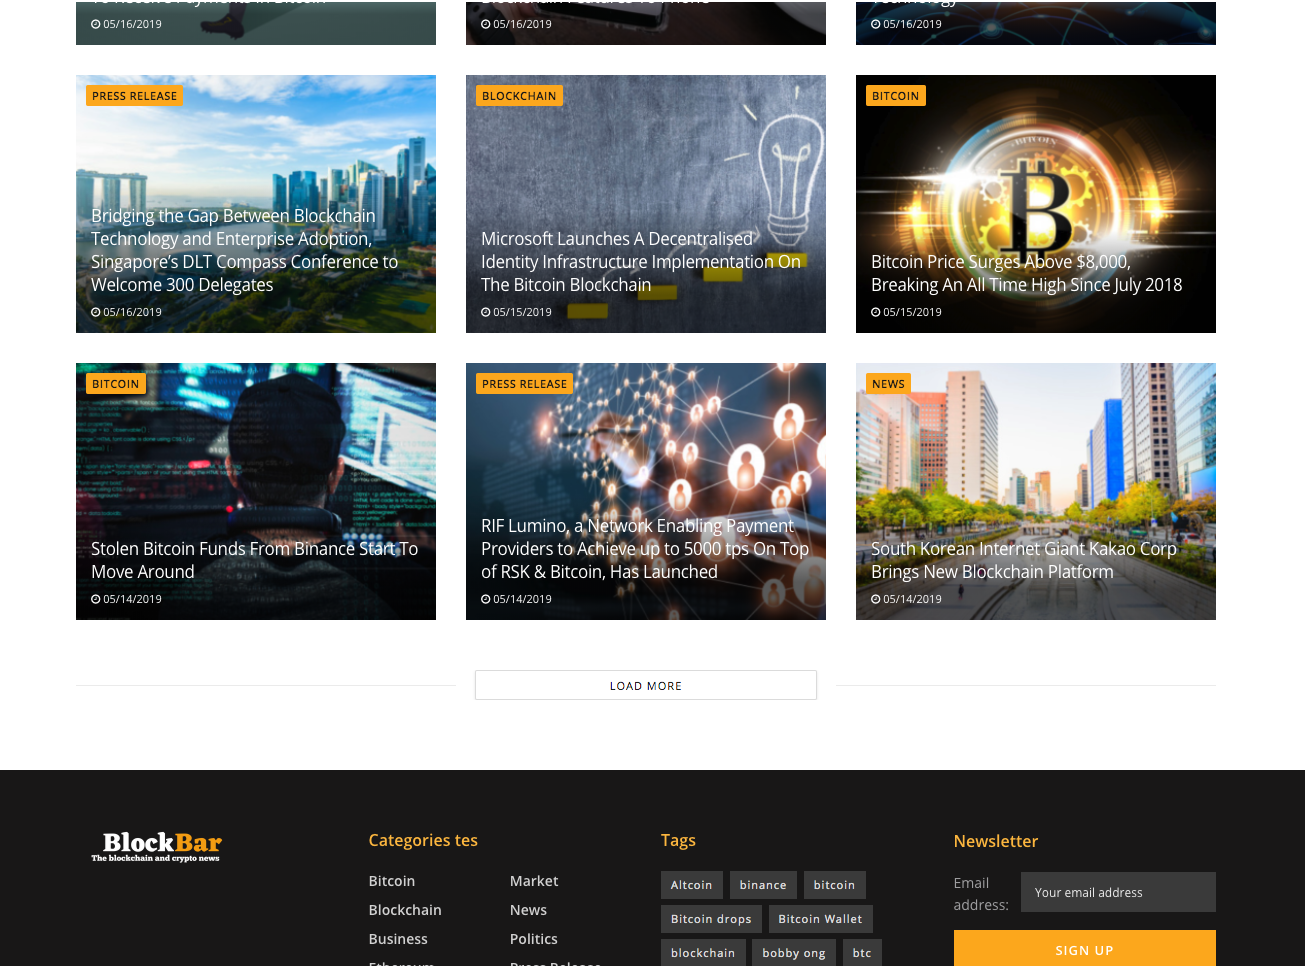Viewport: 1305px width, 966px height.
Task: Click the 'Tags' footer heading
Action: pos(678,840)
